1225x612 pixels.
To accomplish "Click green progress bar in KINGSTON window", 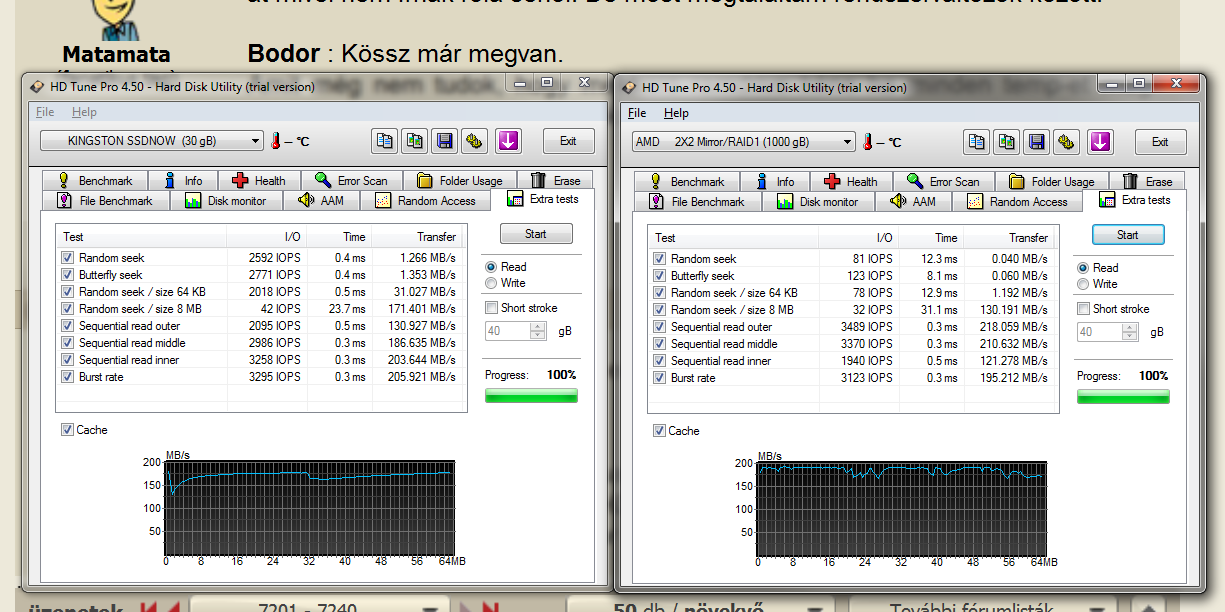I will point(531,396).
